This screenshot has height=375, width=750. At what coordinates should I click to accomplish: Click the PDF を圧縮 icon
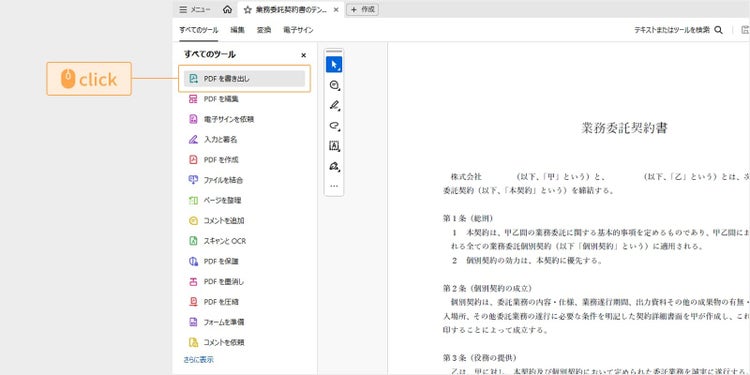click(193, 302)
